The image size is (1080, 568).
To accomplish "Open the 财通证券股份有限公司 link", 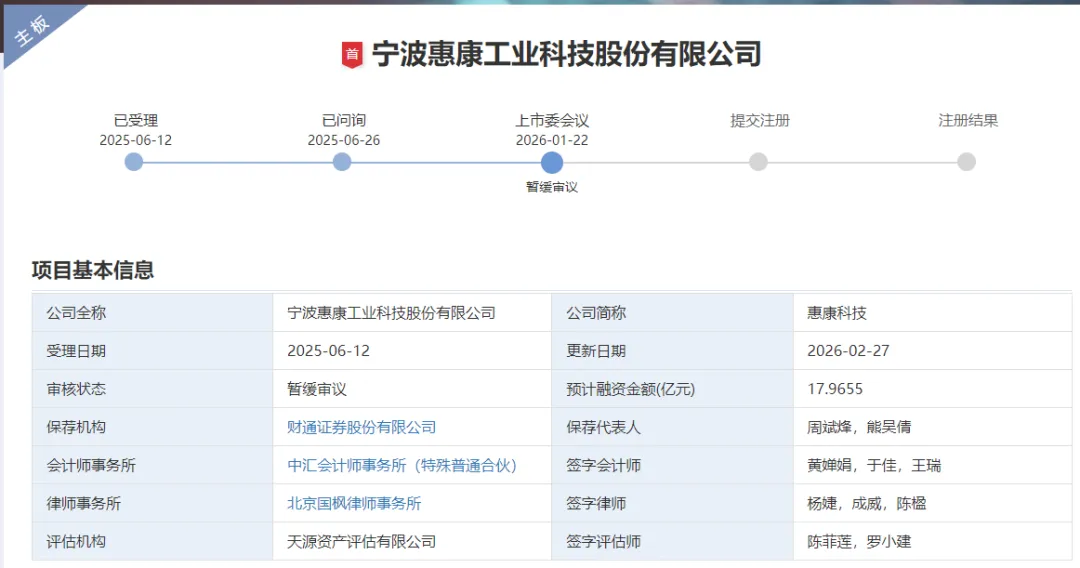I will (x=362, y=427).
